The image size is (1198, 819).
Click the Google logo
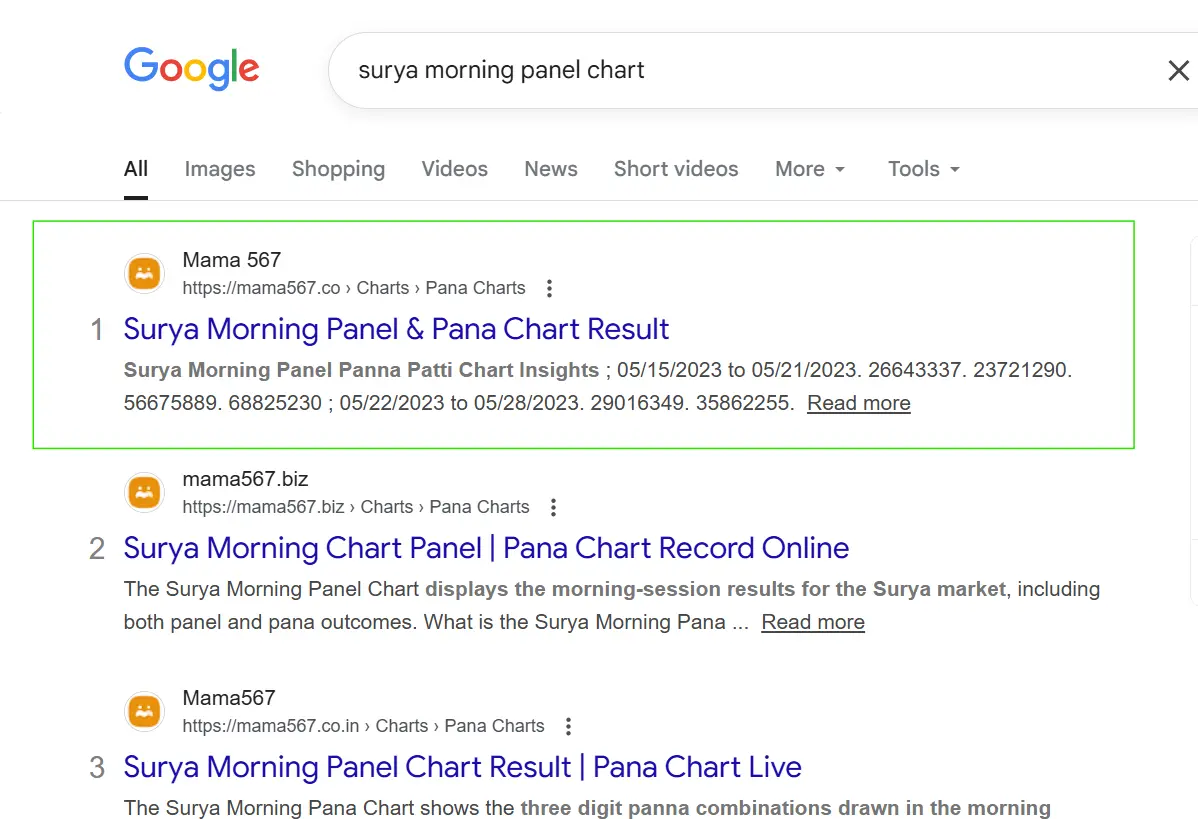coord(191,69)
